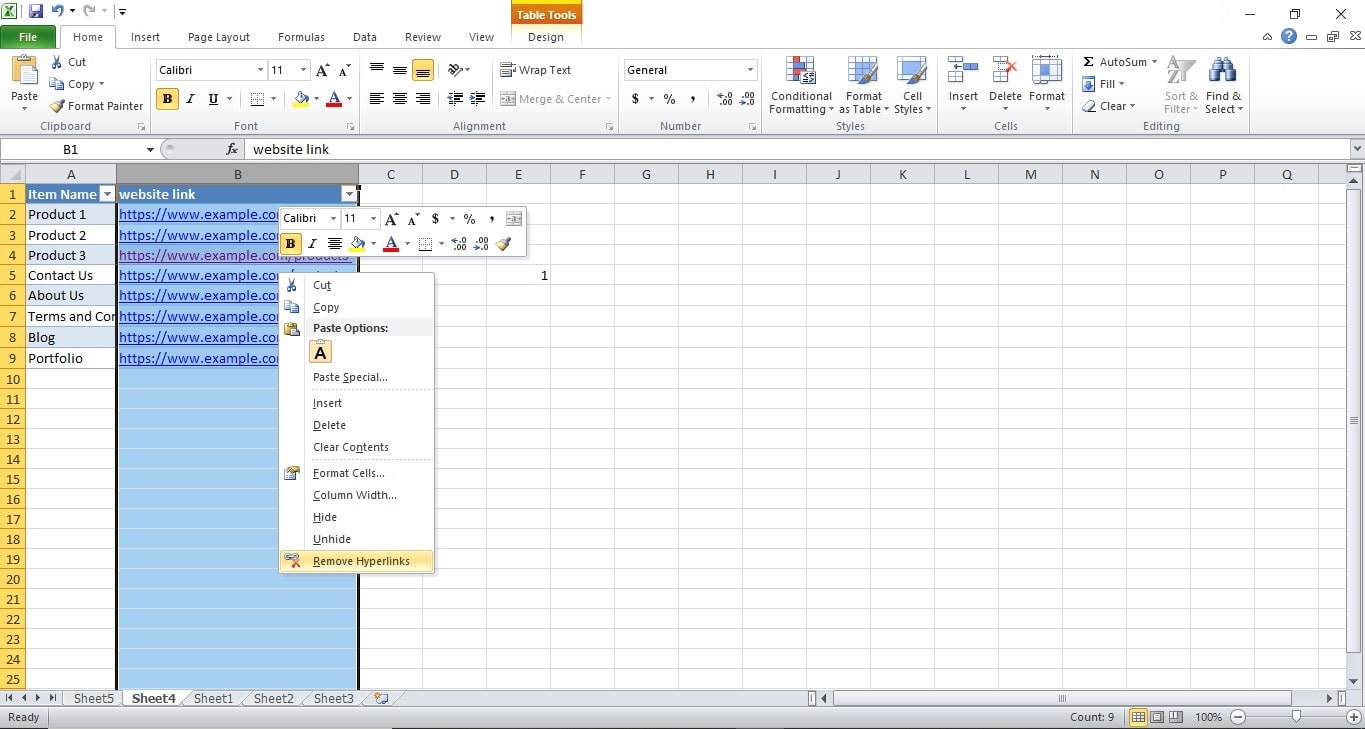Open Conditional Formatting in the Styles group
The image size is (1365, 729).
point(800,85)
